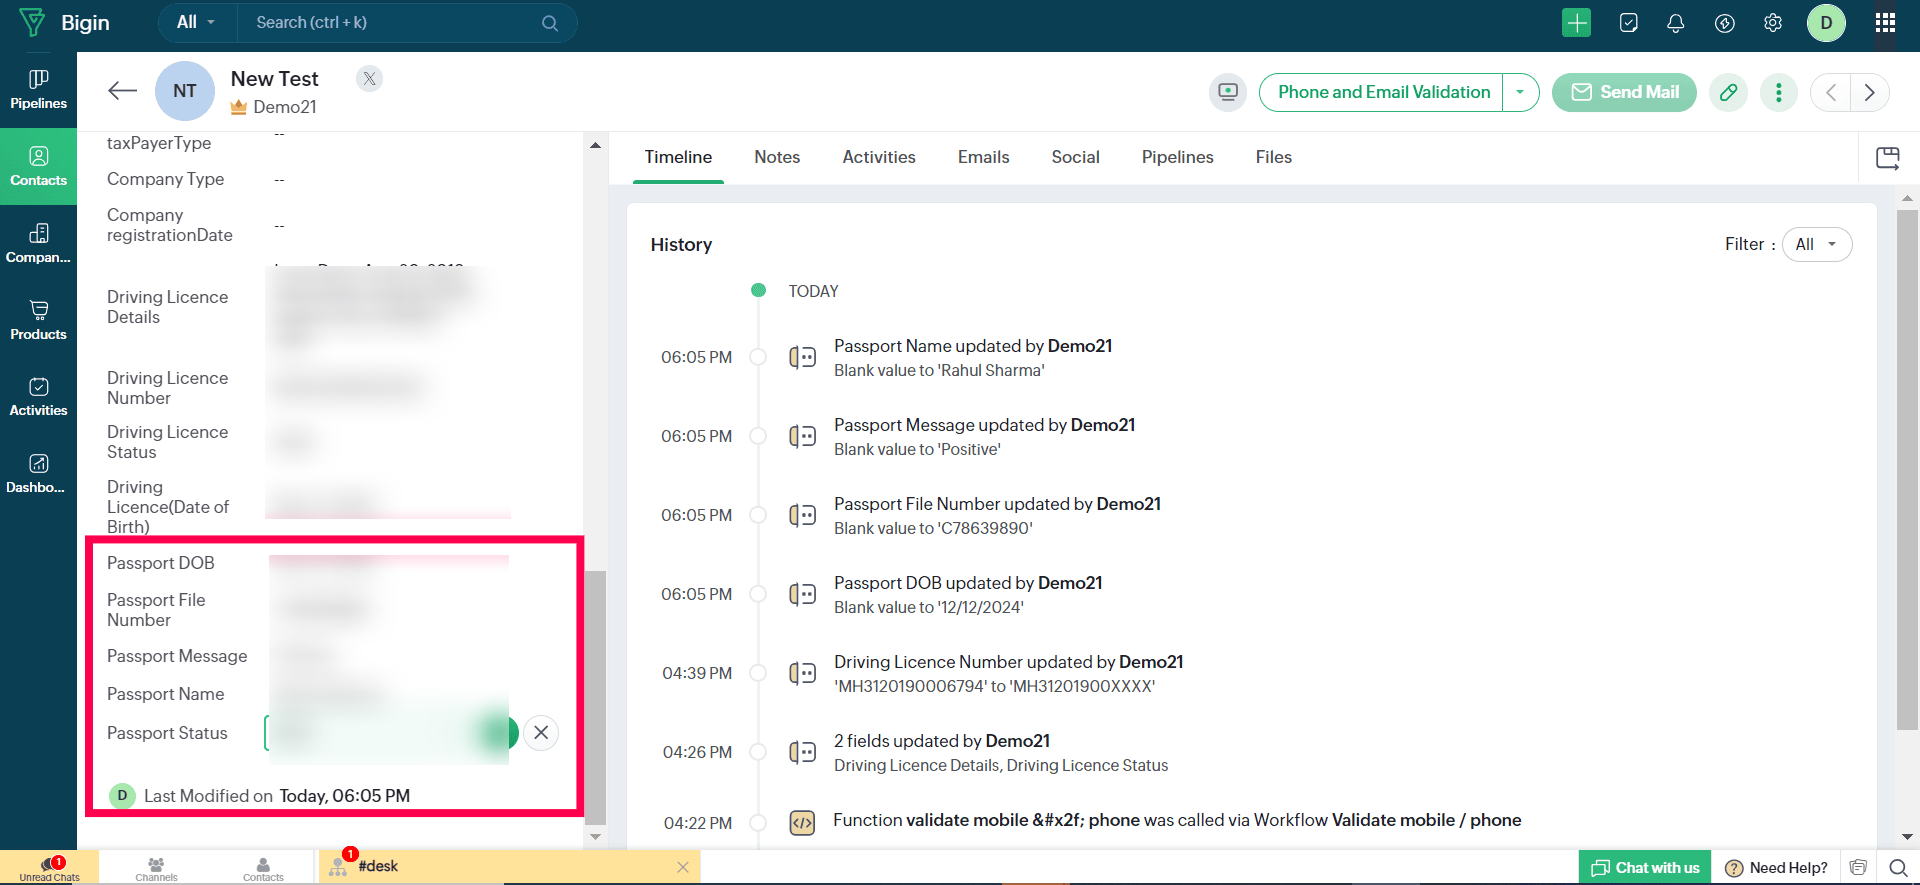Click the 06:05 PM Passport Name timeline marker
The width and height of the screenshot is (1920, 885).
coord(758,357)
